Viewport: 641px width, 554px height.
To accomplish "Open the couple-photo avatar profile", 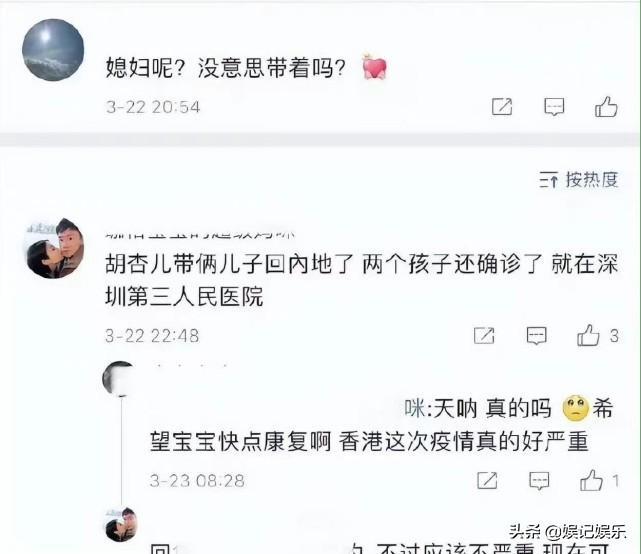I will [x=56, y=248].
